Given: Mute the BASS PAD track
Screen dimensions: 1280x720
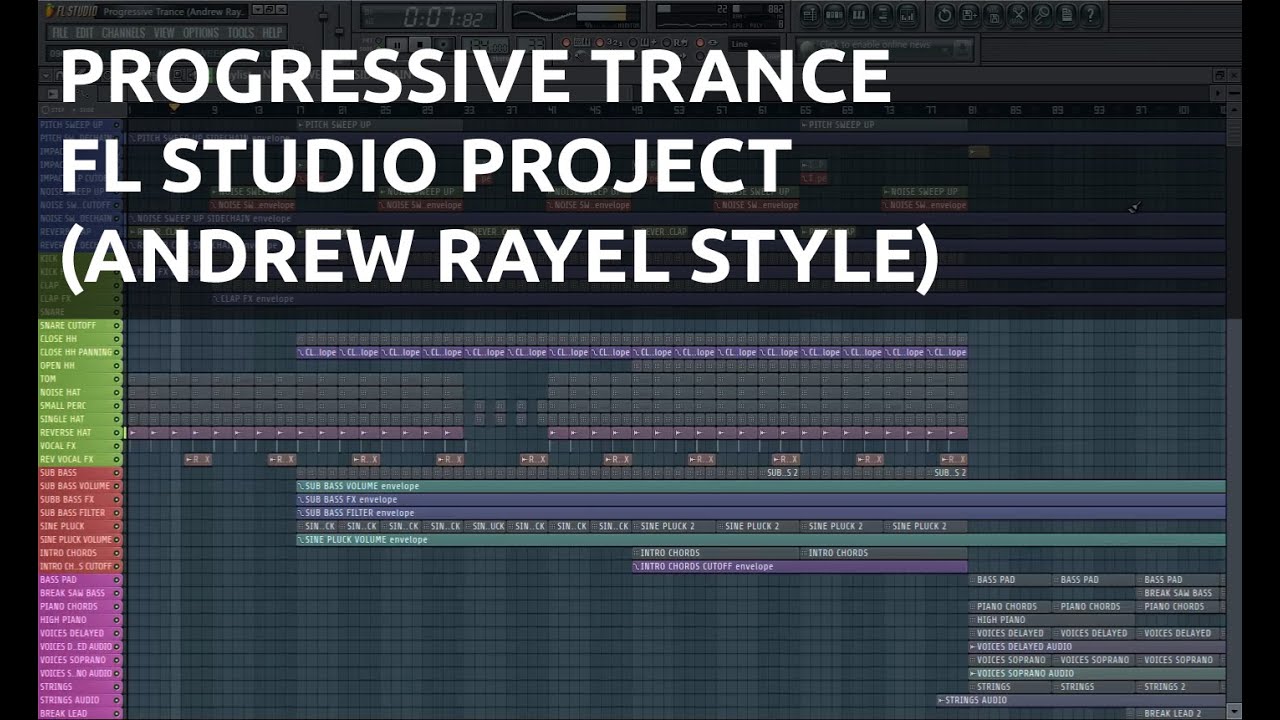Looking at the screenshot, I should [x=117, y=580].
